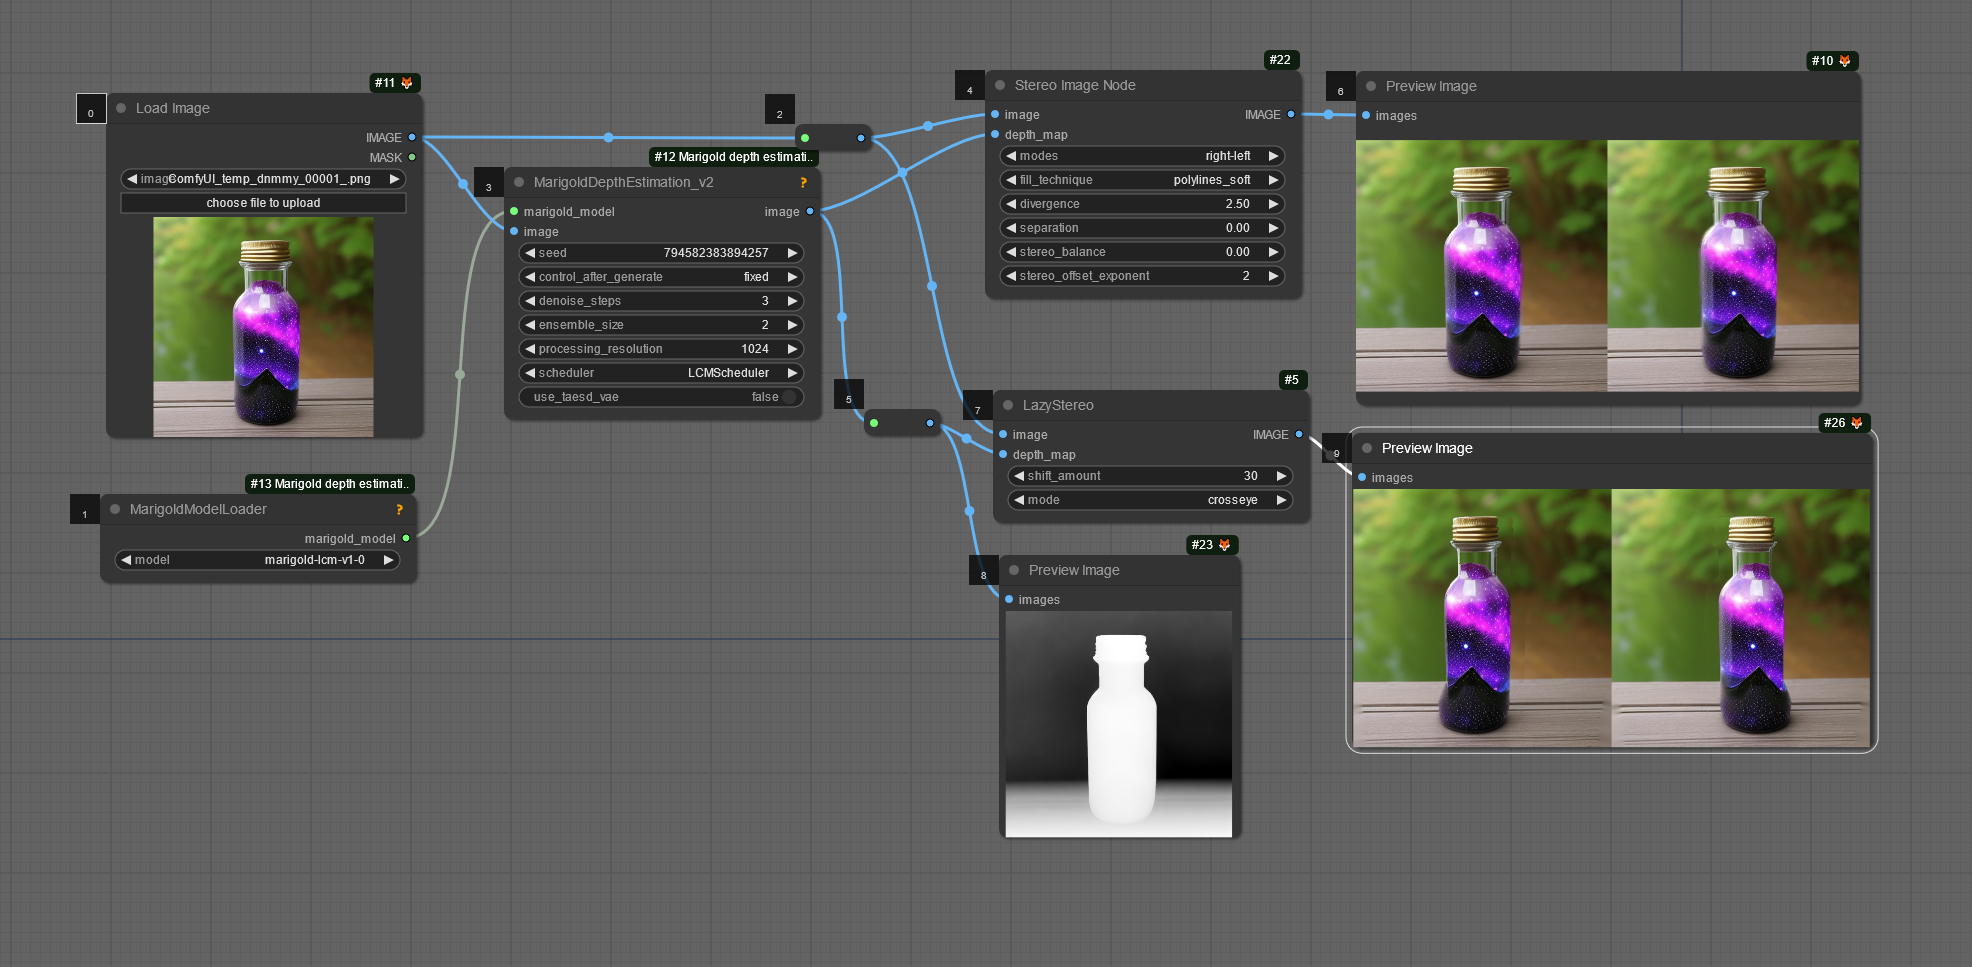Viewport: 1972px width, 967px height.
Task: Click the right arrow to increase denoise_steps
Action: [792, 301]
